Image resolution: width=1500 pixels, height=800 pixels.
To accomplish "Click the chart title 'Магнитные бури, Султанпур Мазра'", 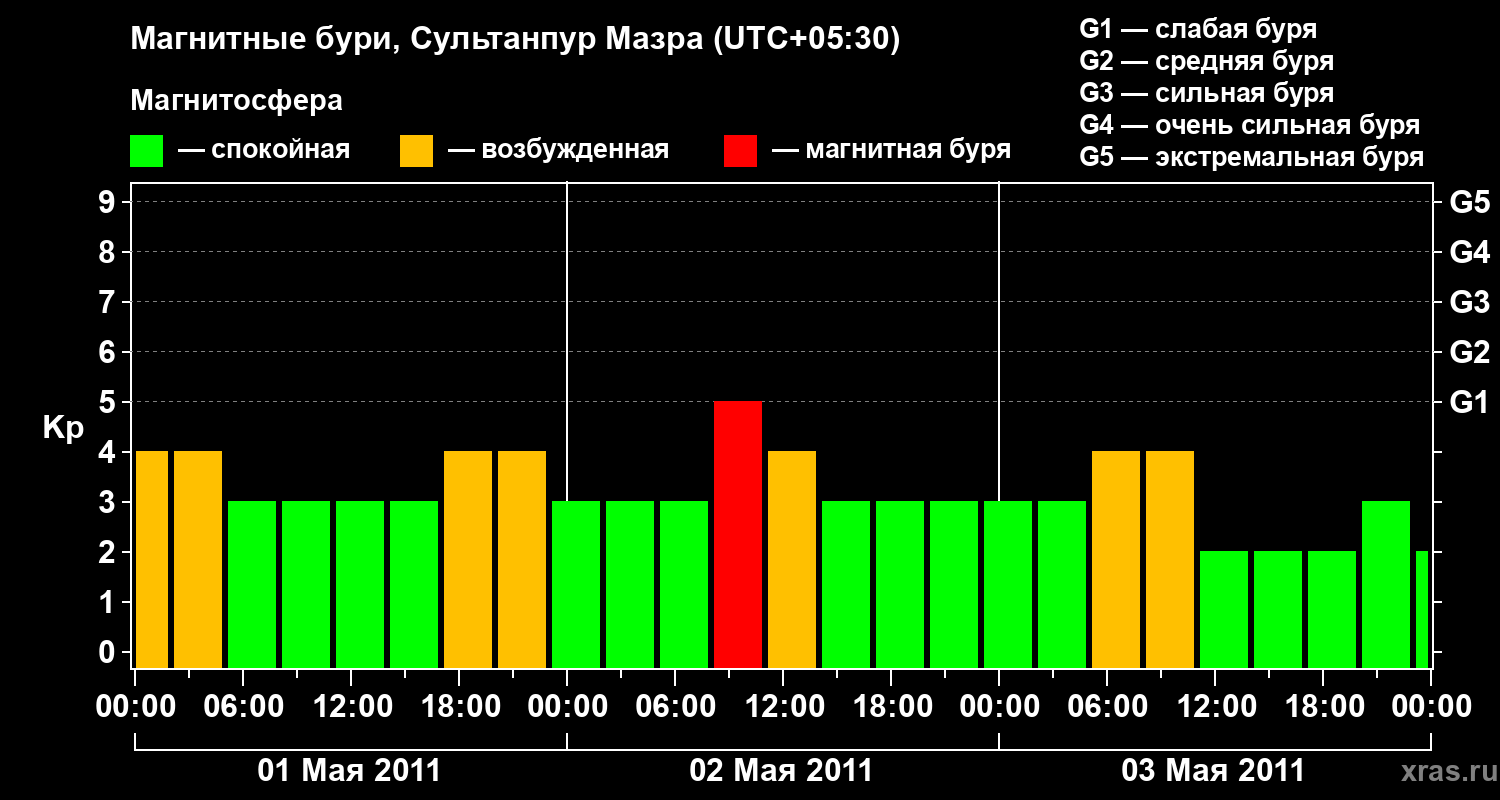I will pyautogui.click(x=516, y=40).
